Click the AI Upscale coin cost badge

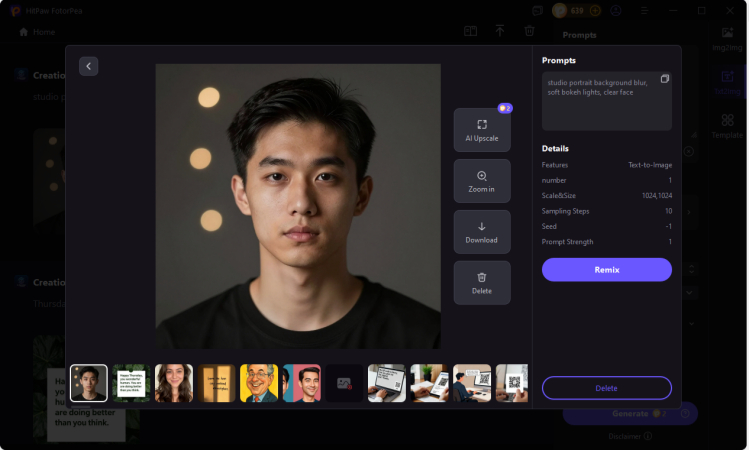point(505,108)
